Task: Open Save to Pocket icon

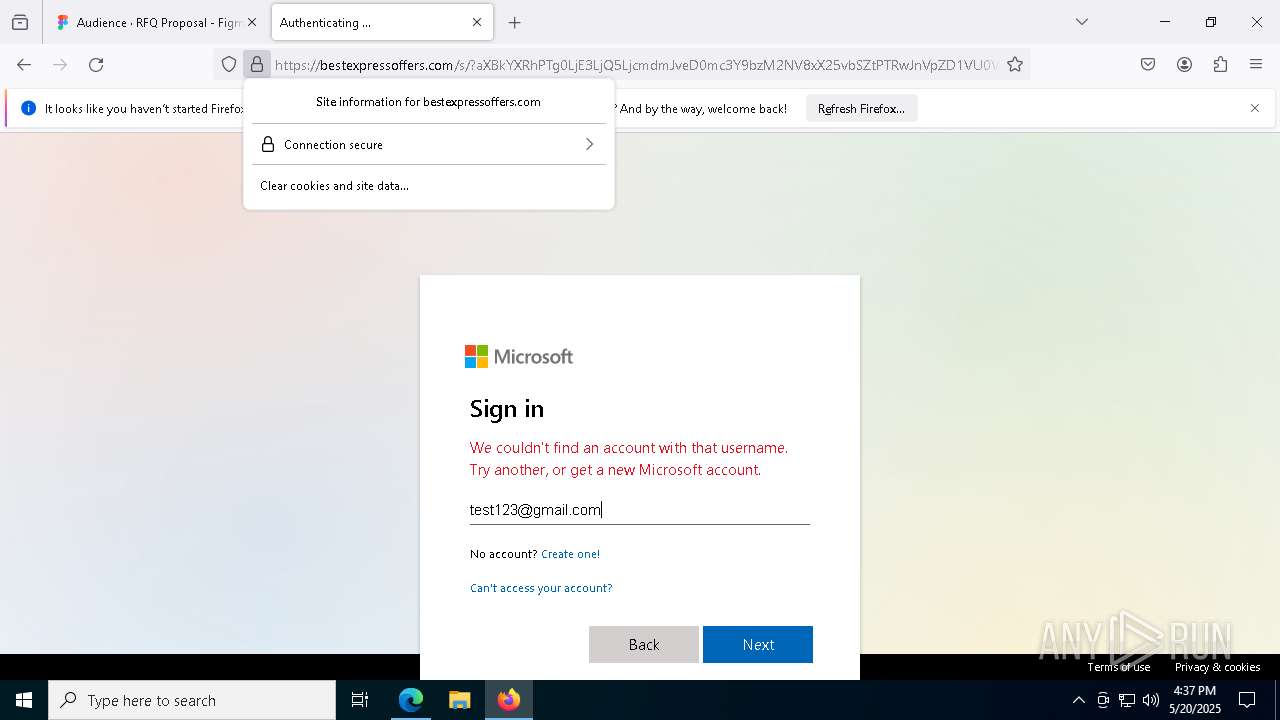Action: click(x=1148, y=65)
